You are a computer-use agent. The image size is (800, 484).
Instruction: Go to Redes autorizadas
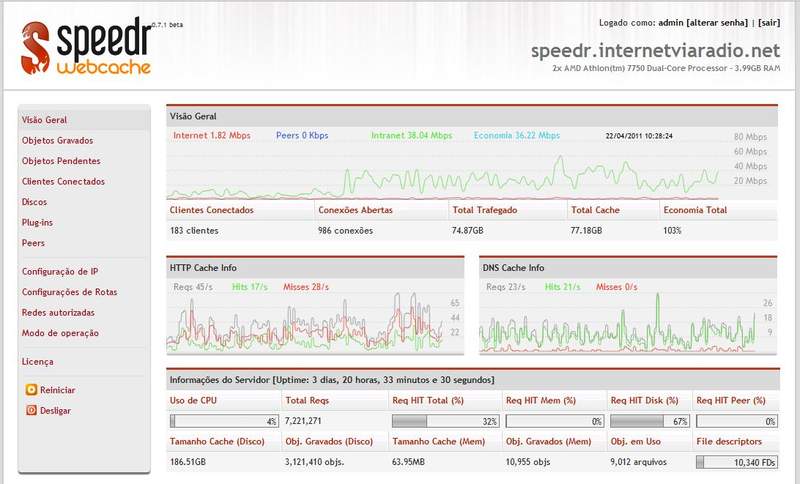(x=58, y=312)
